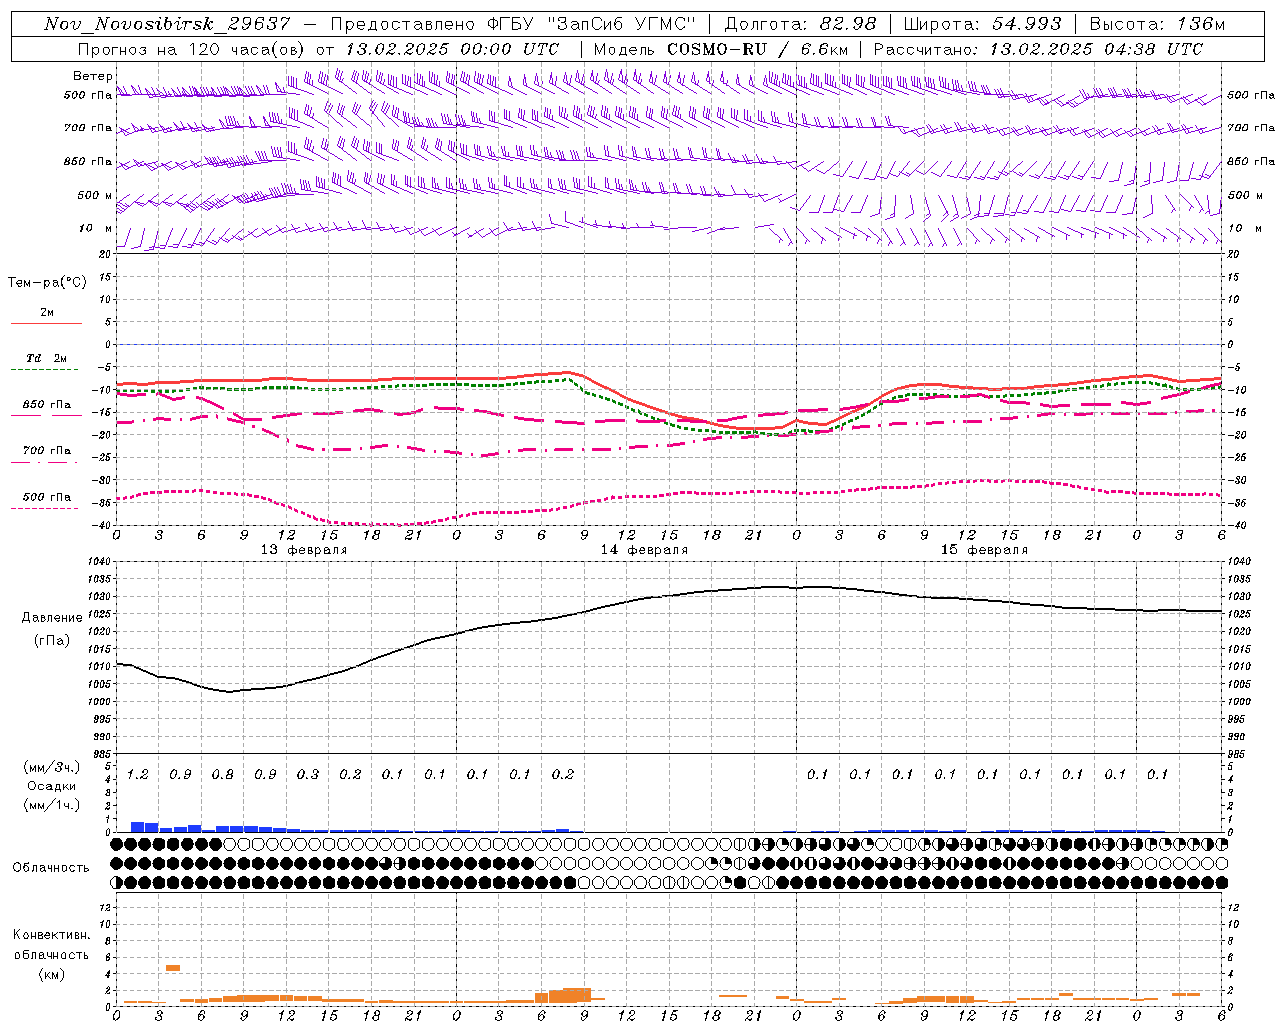The image size is (1280, 1024).
Task: Click the Модель COSMO-RU / 6.6км label
Action: pos(721,49)
